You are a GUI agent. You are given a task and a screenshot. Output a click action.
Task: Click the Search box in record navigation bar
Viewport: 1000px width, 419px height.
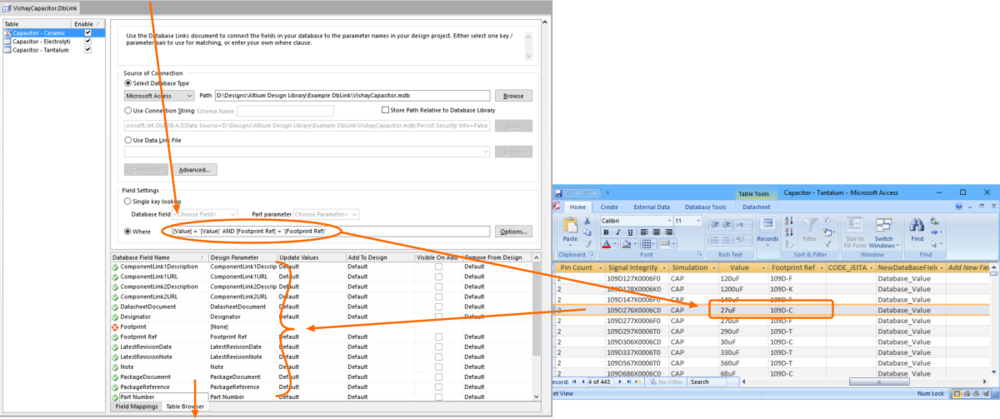coord(707,382)
